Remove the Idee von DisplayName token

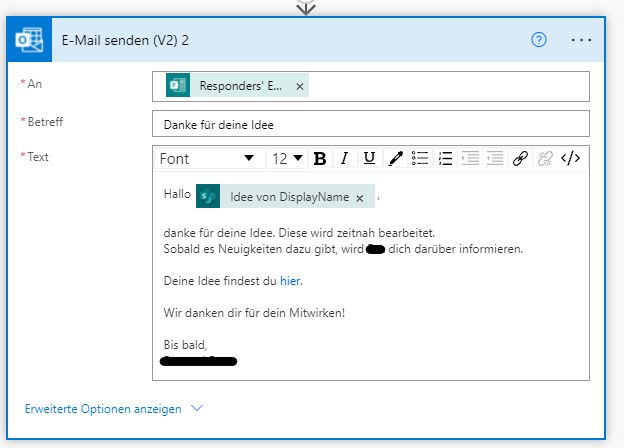pyautogui.click(x=360, y=198)
